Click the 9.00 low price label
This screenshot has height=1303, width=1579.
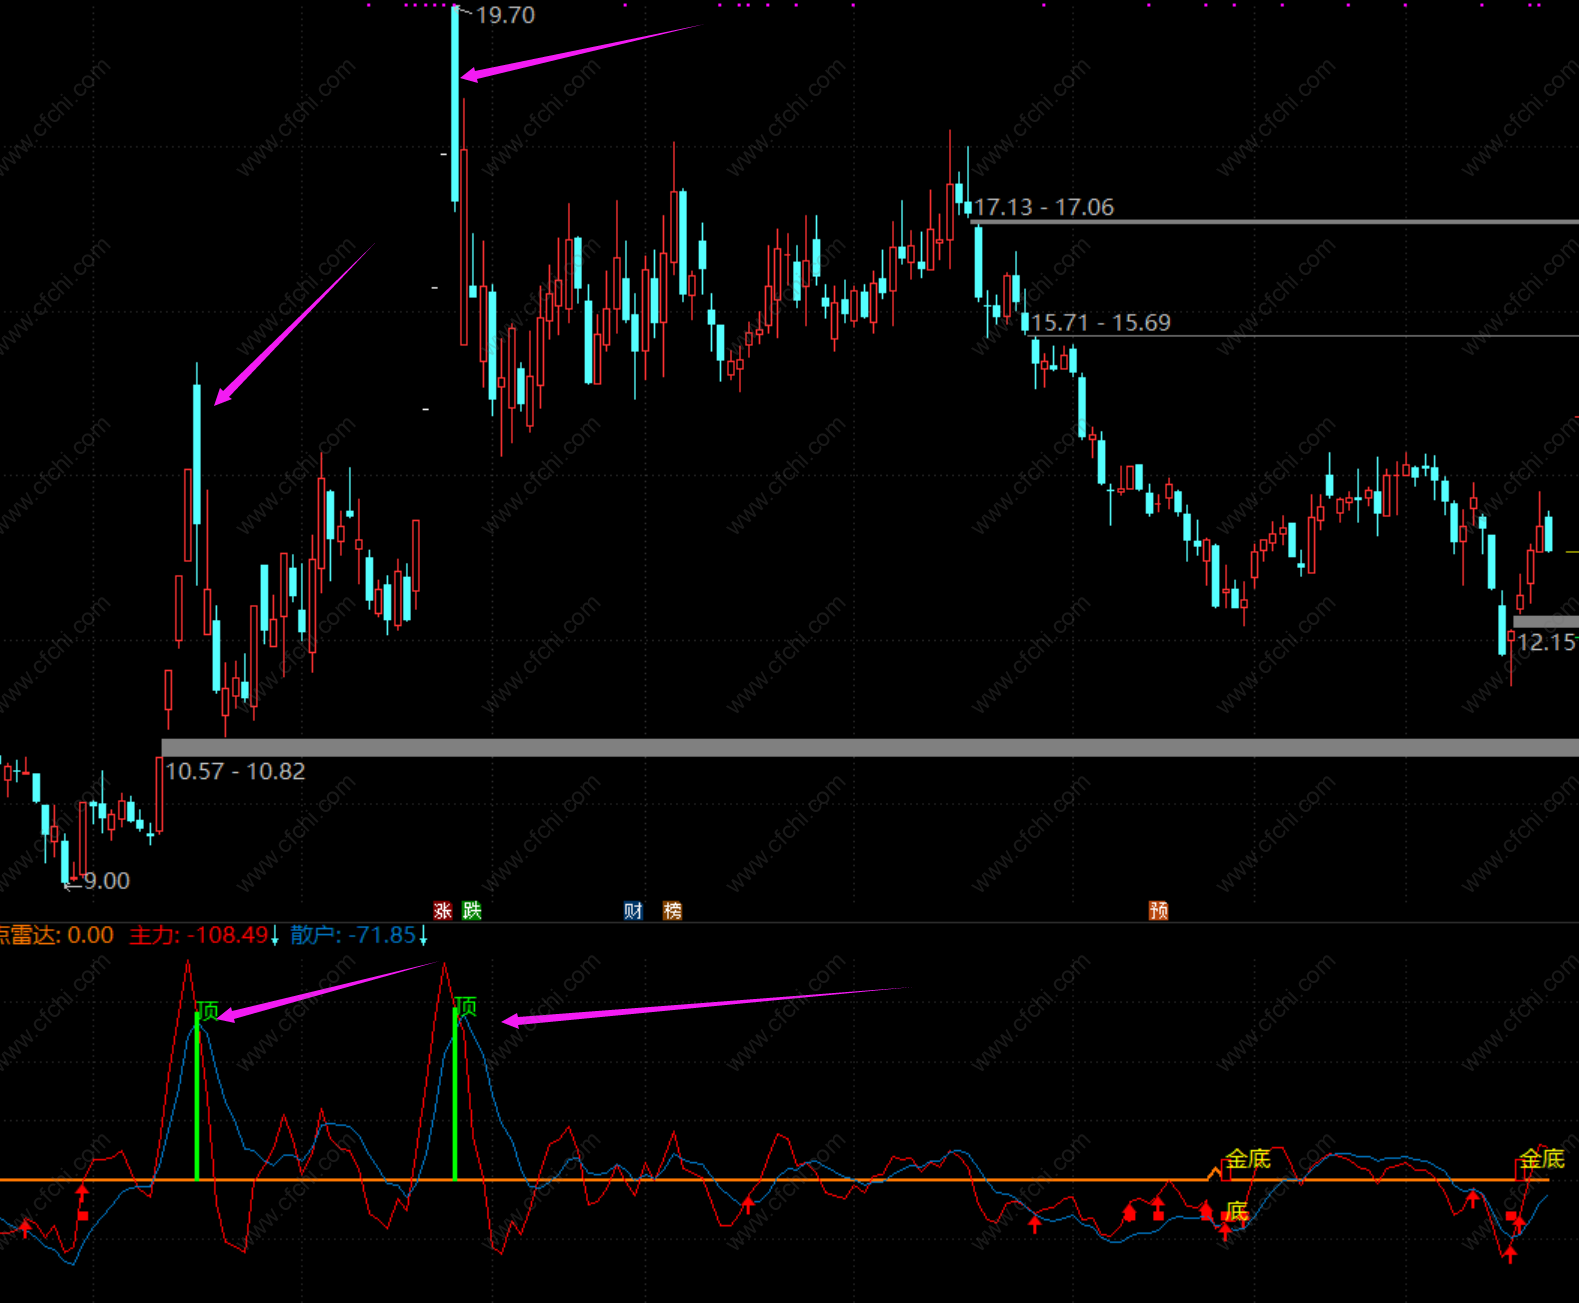tap(106, 881)
